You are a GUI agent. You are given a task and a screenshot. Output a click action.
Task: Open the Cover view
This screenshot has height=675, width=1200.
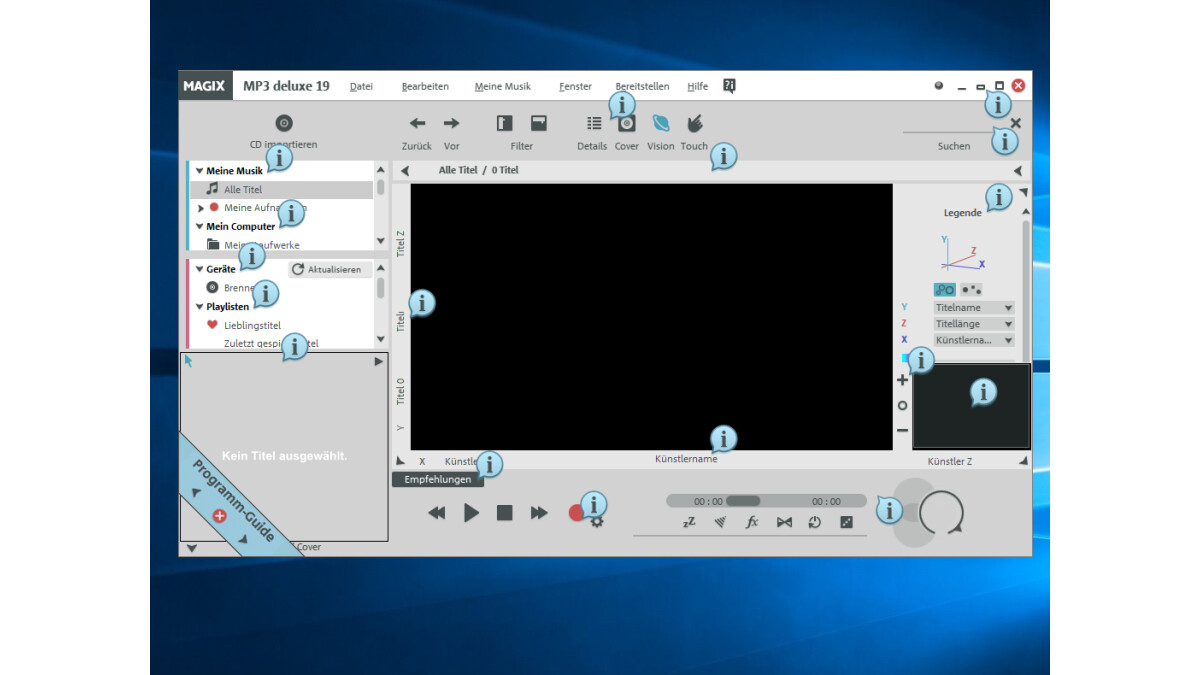[627, 123]
